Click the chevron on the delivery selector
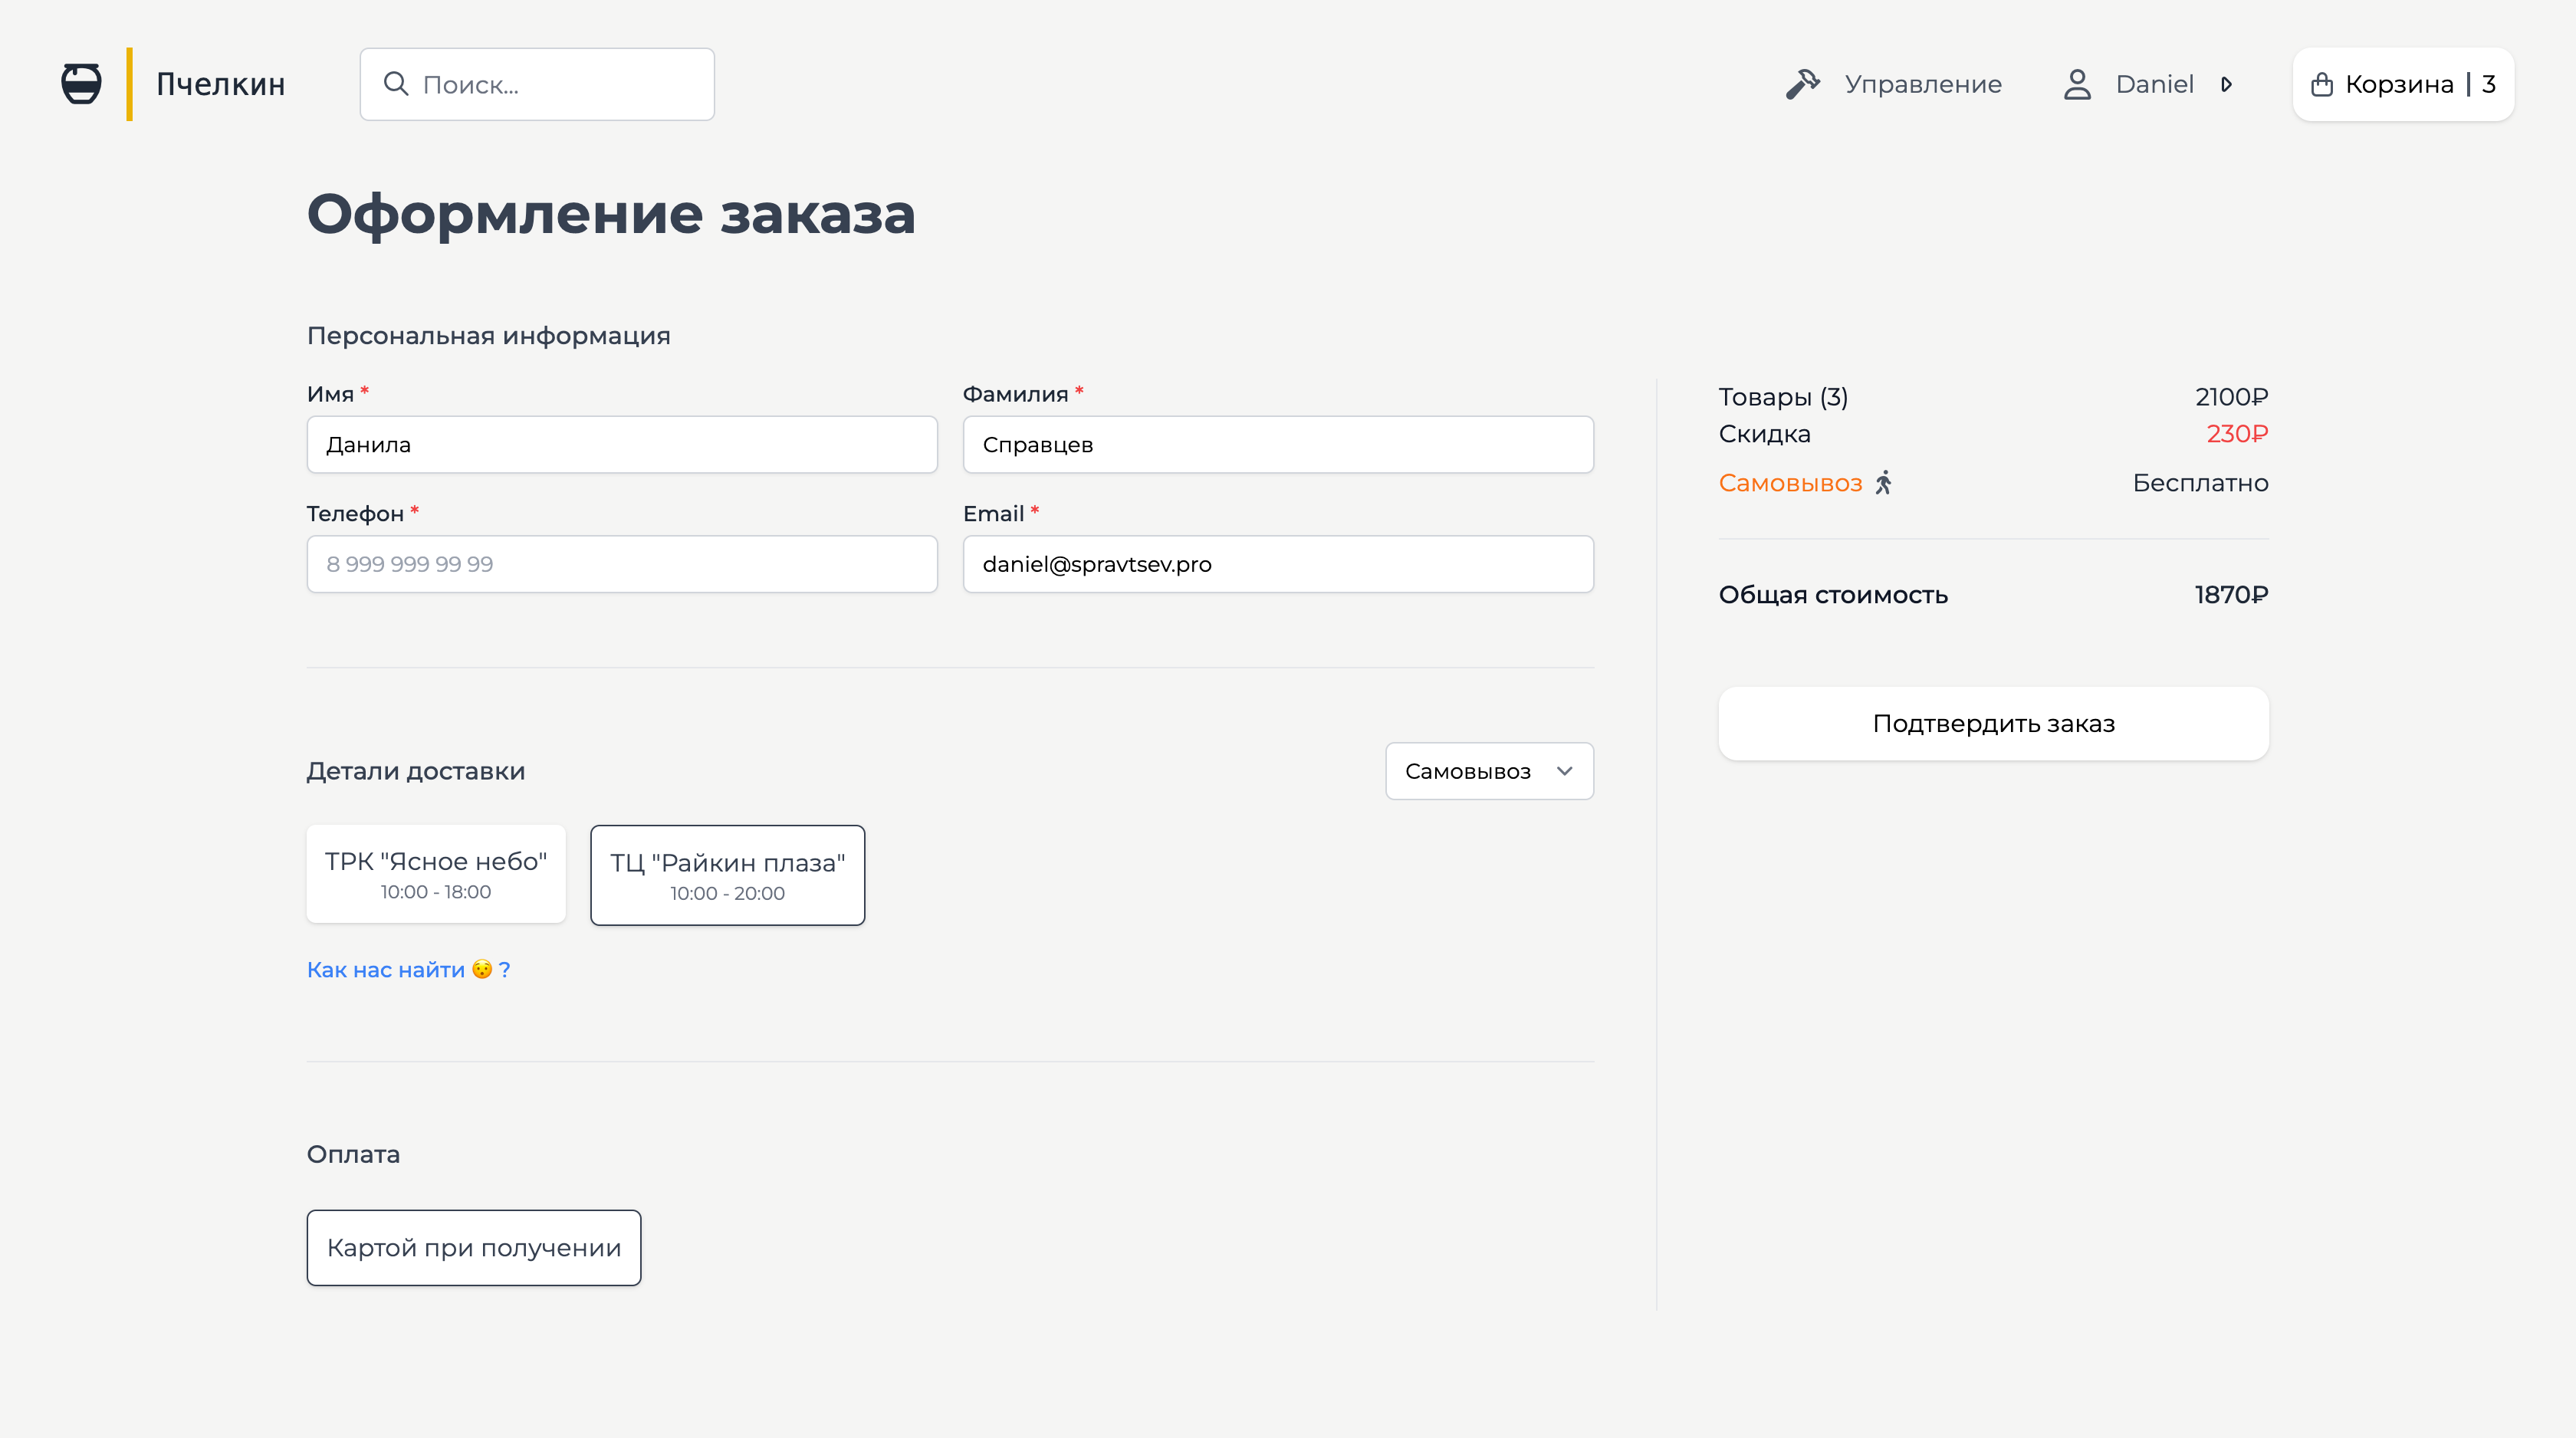Screen dimensions: 2576x1438 tap(1563, 771)
